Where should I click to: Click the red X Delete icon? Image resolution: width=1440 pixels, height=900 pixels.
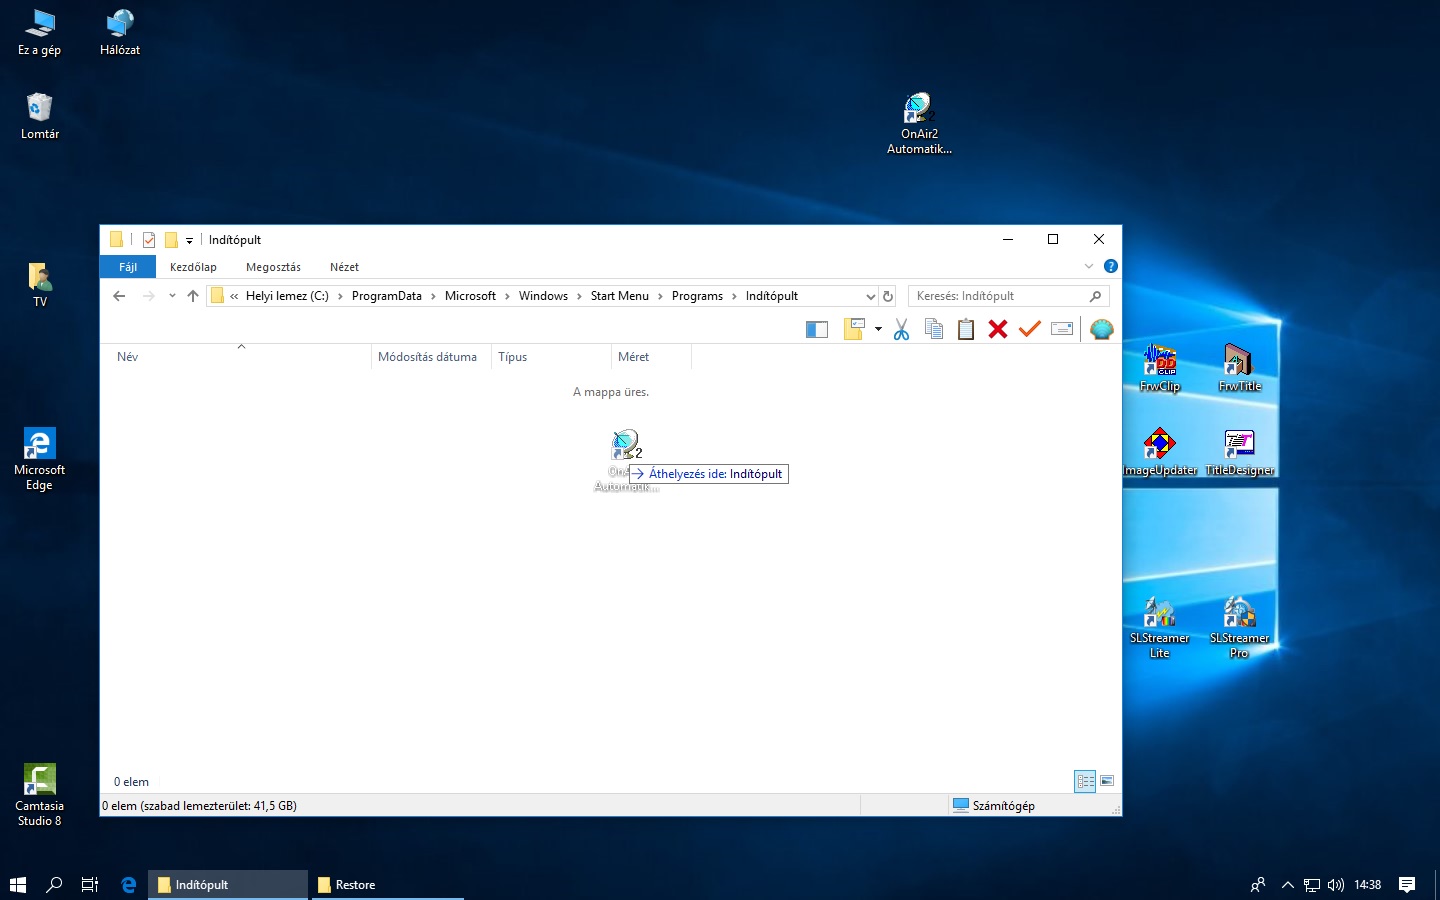[x=998, y=329]
